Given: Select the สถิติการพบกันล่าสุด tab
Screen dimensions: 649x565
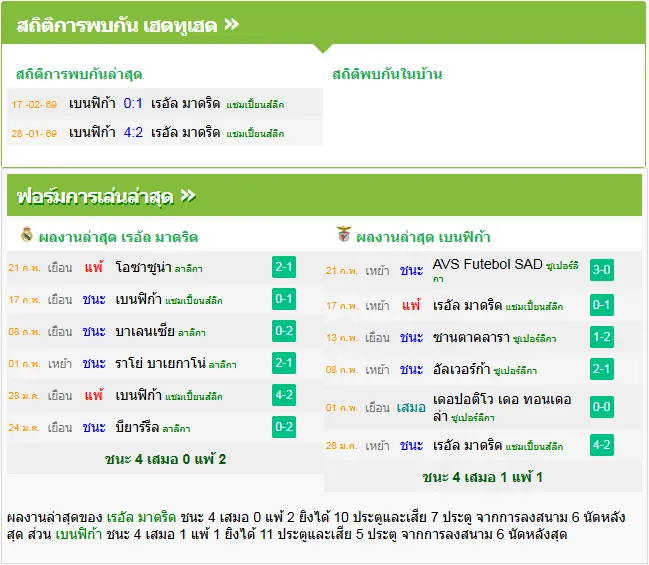Looking at the screenshot, I should click(79, 75).
